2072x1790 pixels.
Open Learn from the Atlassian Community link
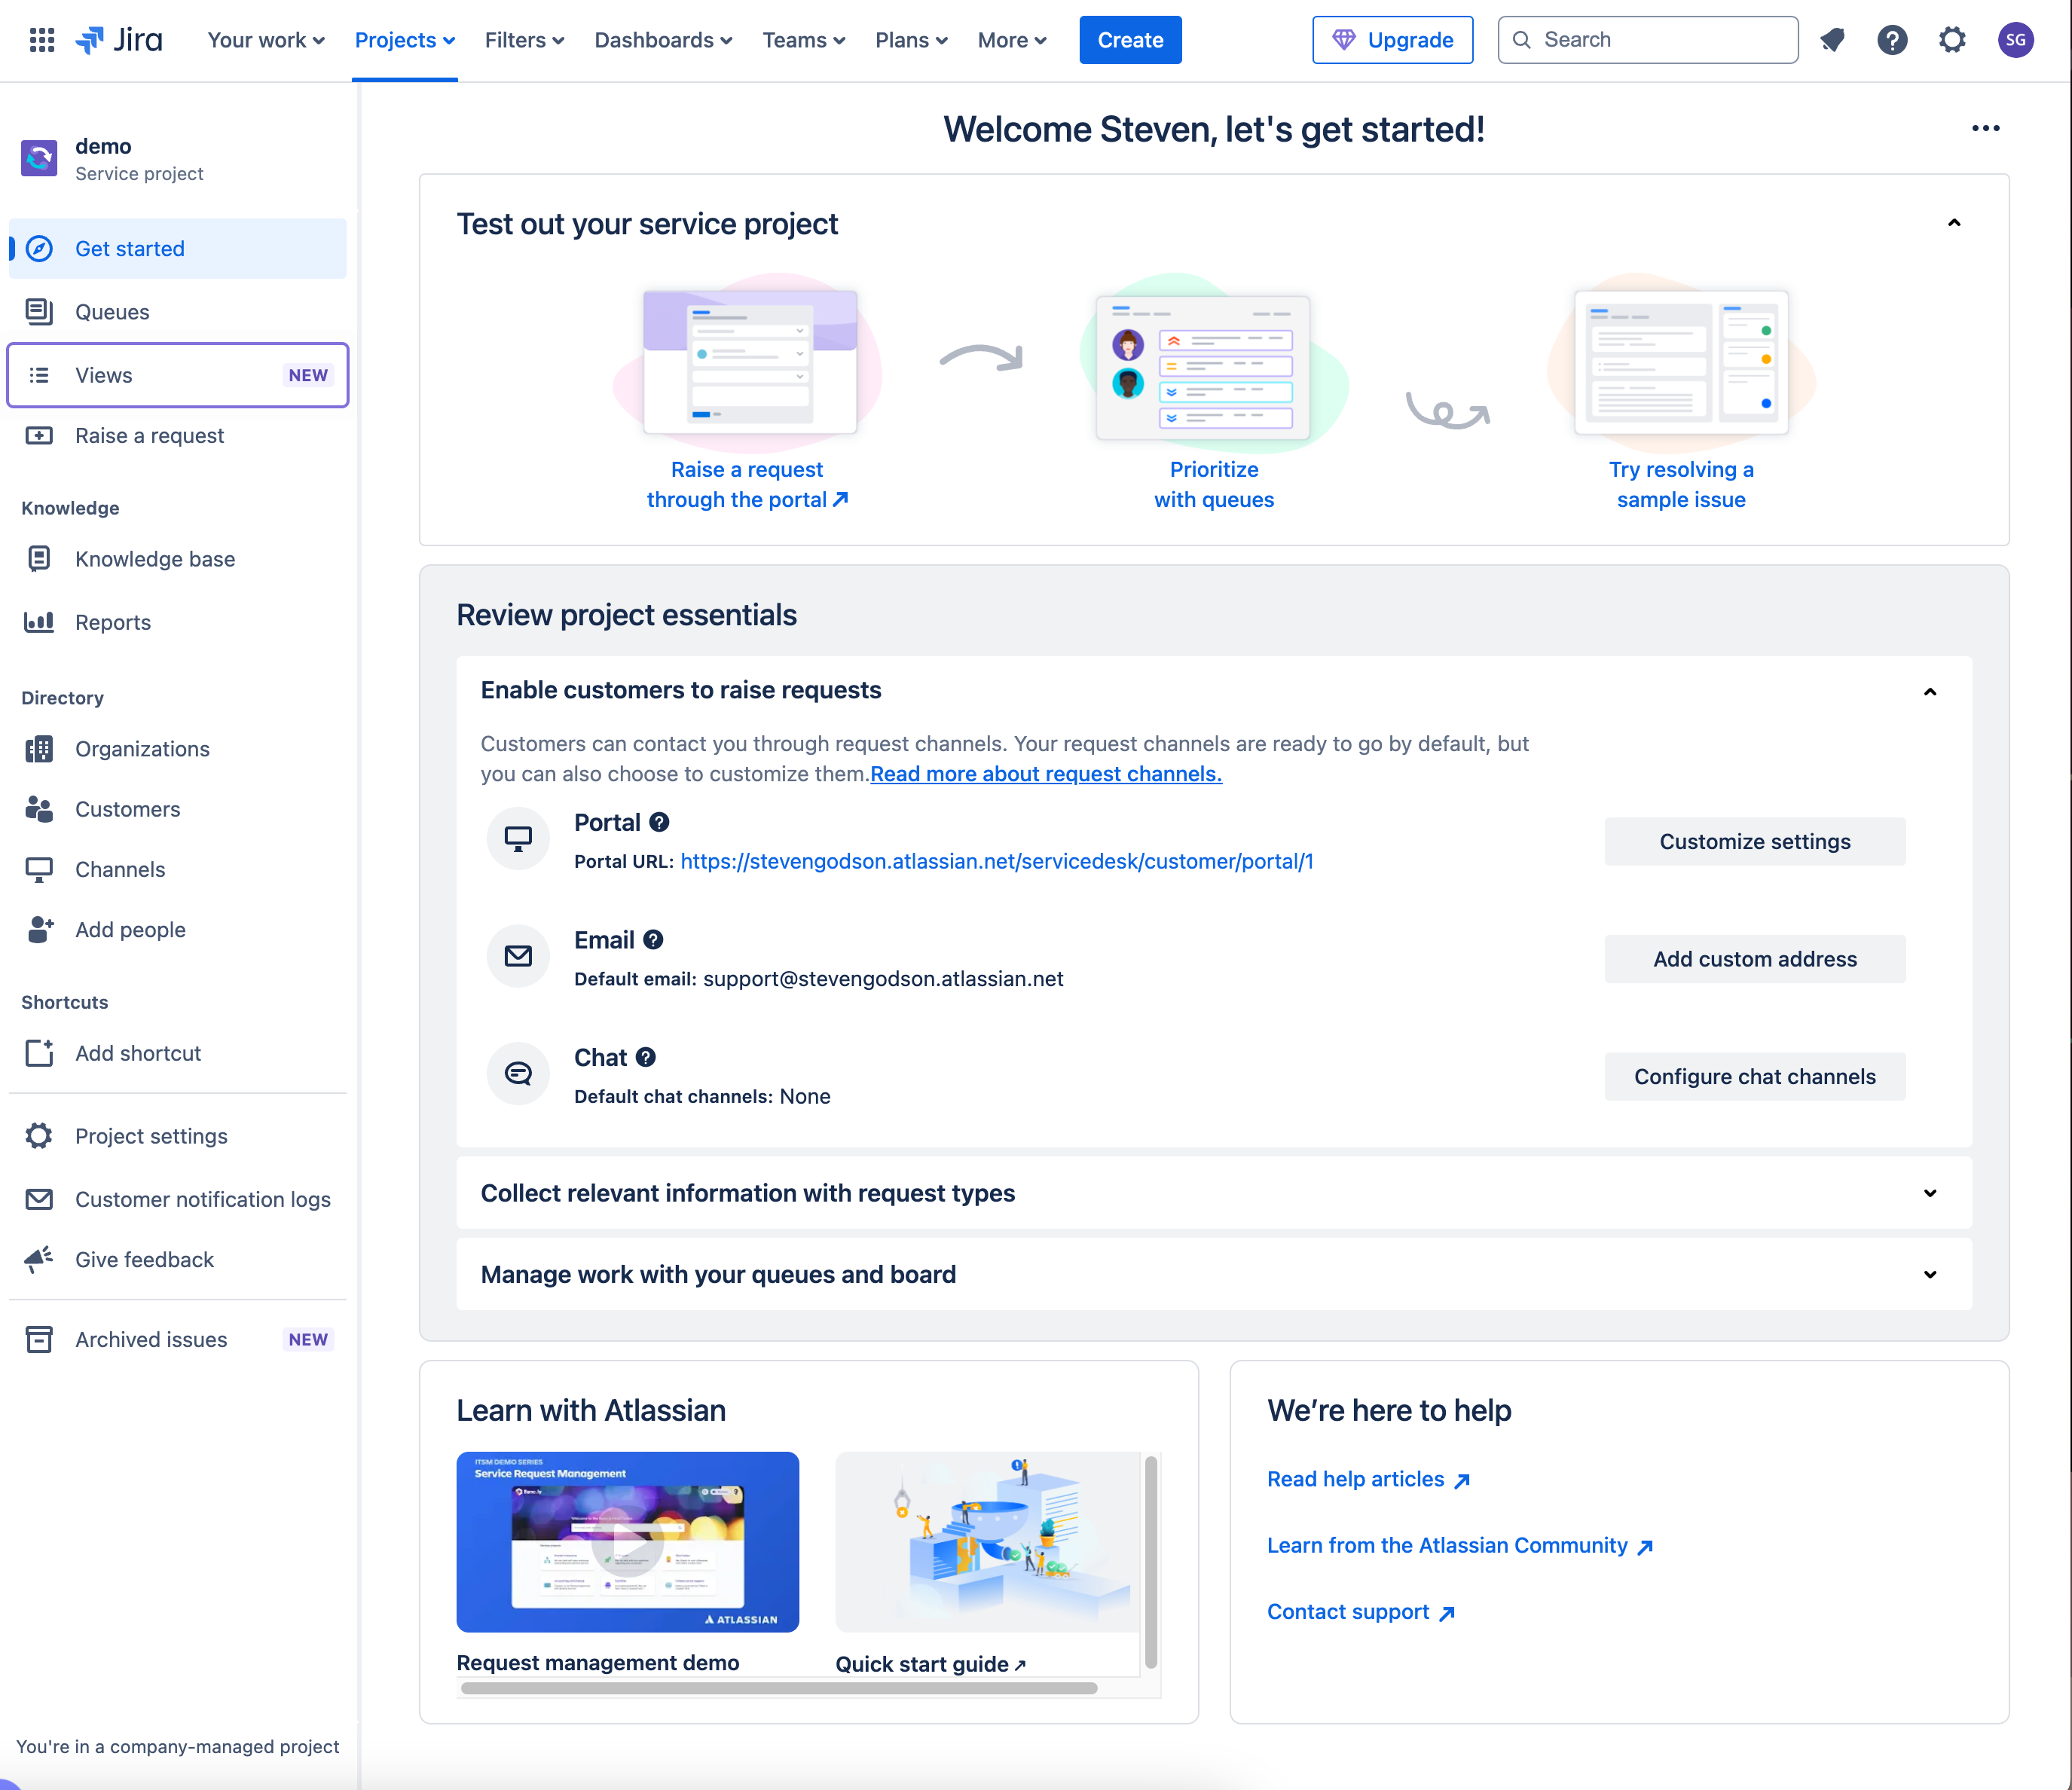(x=1459, y=1545)
